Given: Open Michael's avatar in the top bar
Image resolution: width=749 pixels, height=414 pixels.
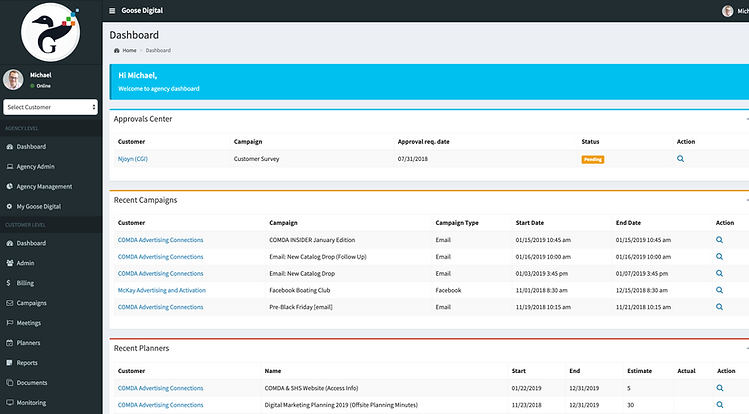Looking at the screenshot, I should tap(727, 11).
